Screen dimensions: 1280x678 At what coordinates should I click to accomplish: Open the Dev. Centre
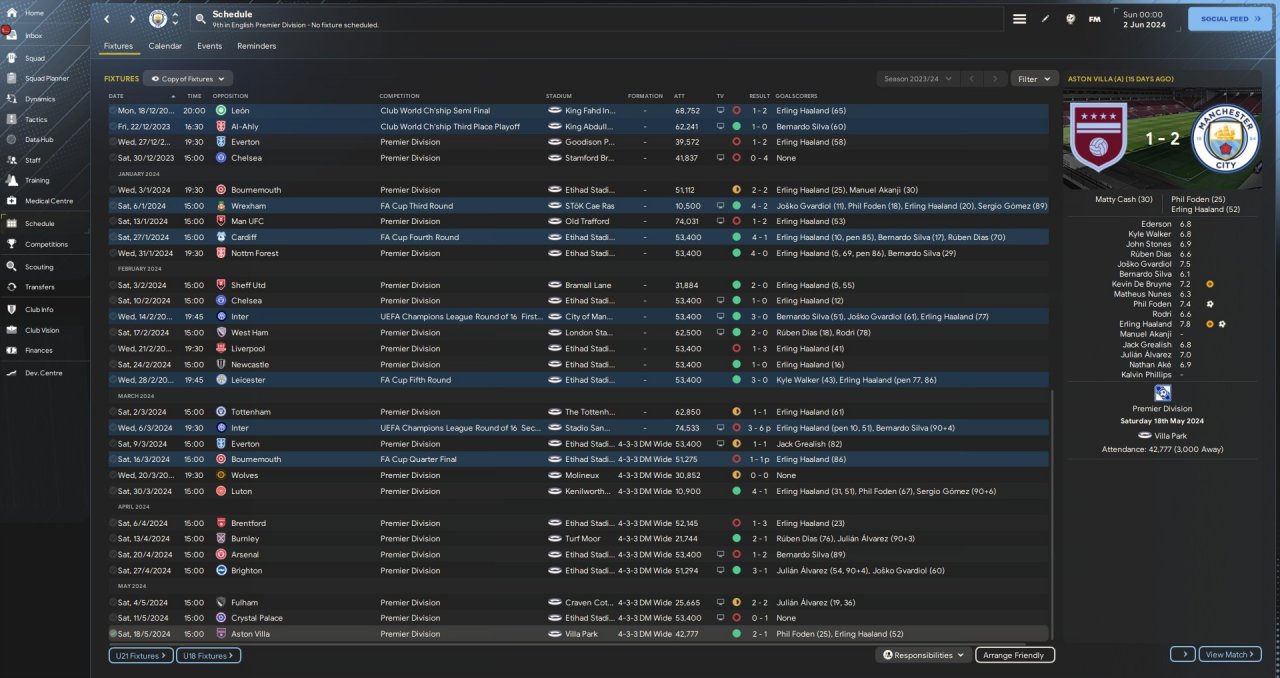(x=42, y=372)
